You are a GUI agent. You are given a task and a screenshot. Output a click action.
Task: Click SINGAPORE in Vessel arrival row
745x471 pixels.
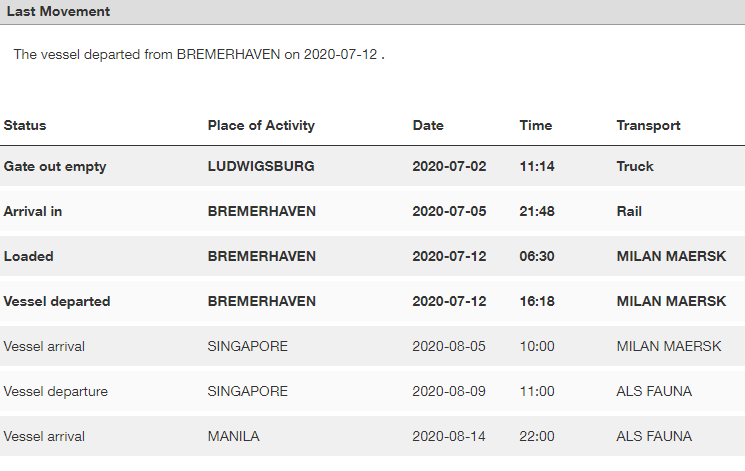248,346
